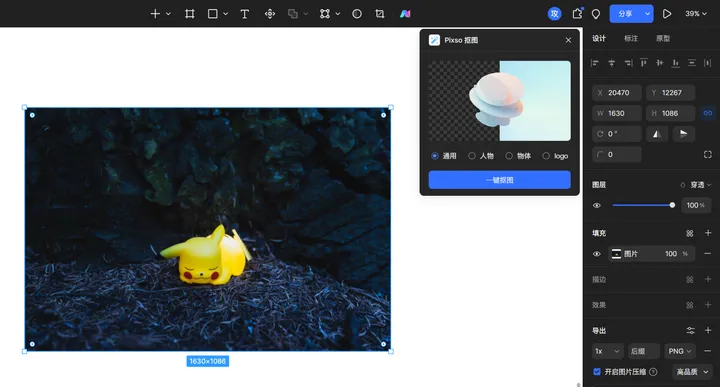This screenshot has width=720, height=387.
Task: Toggle the constrain proportions link icon
Action: [x=708, y=113]
